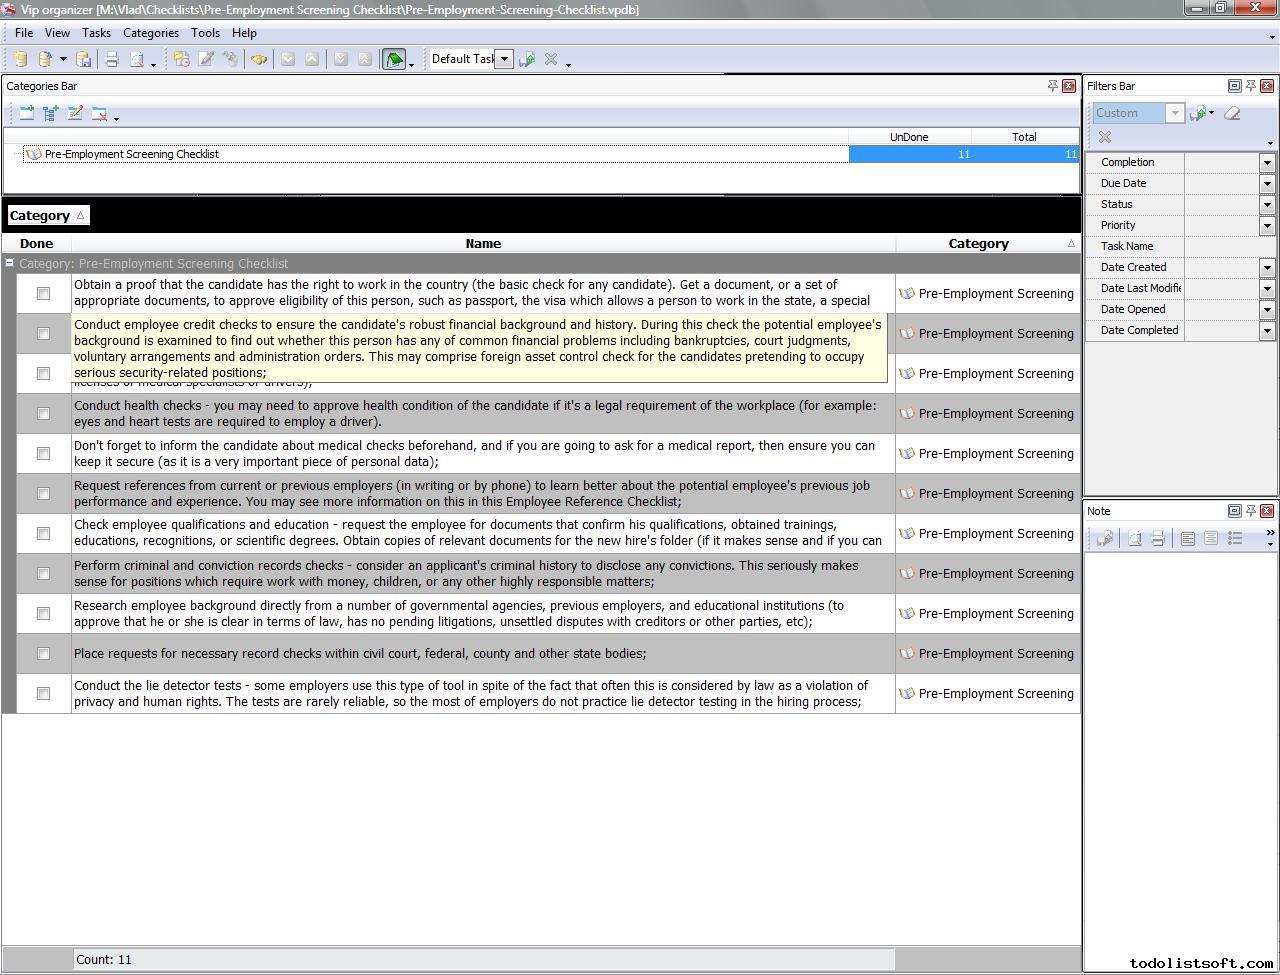Pin the Filters Bar panel
1280x975 pixels.
1250,86
